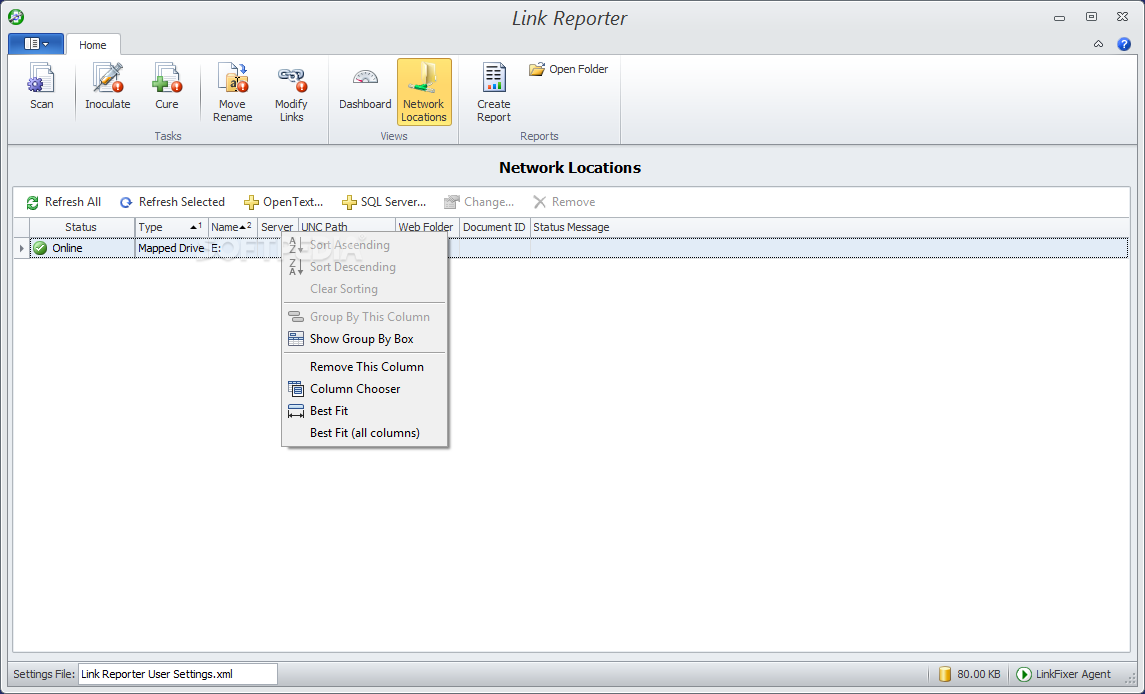Select the Network Locations view
The height and width of the screenshot is (694, 1145).
click(424, 92)
